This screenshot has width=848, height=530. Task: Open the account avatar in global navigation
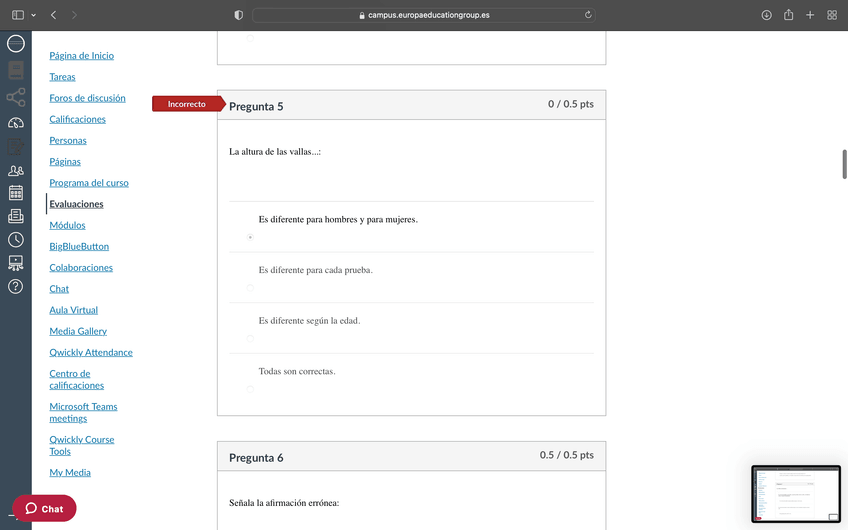coord(16,43)
